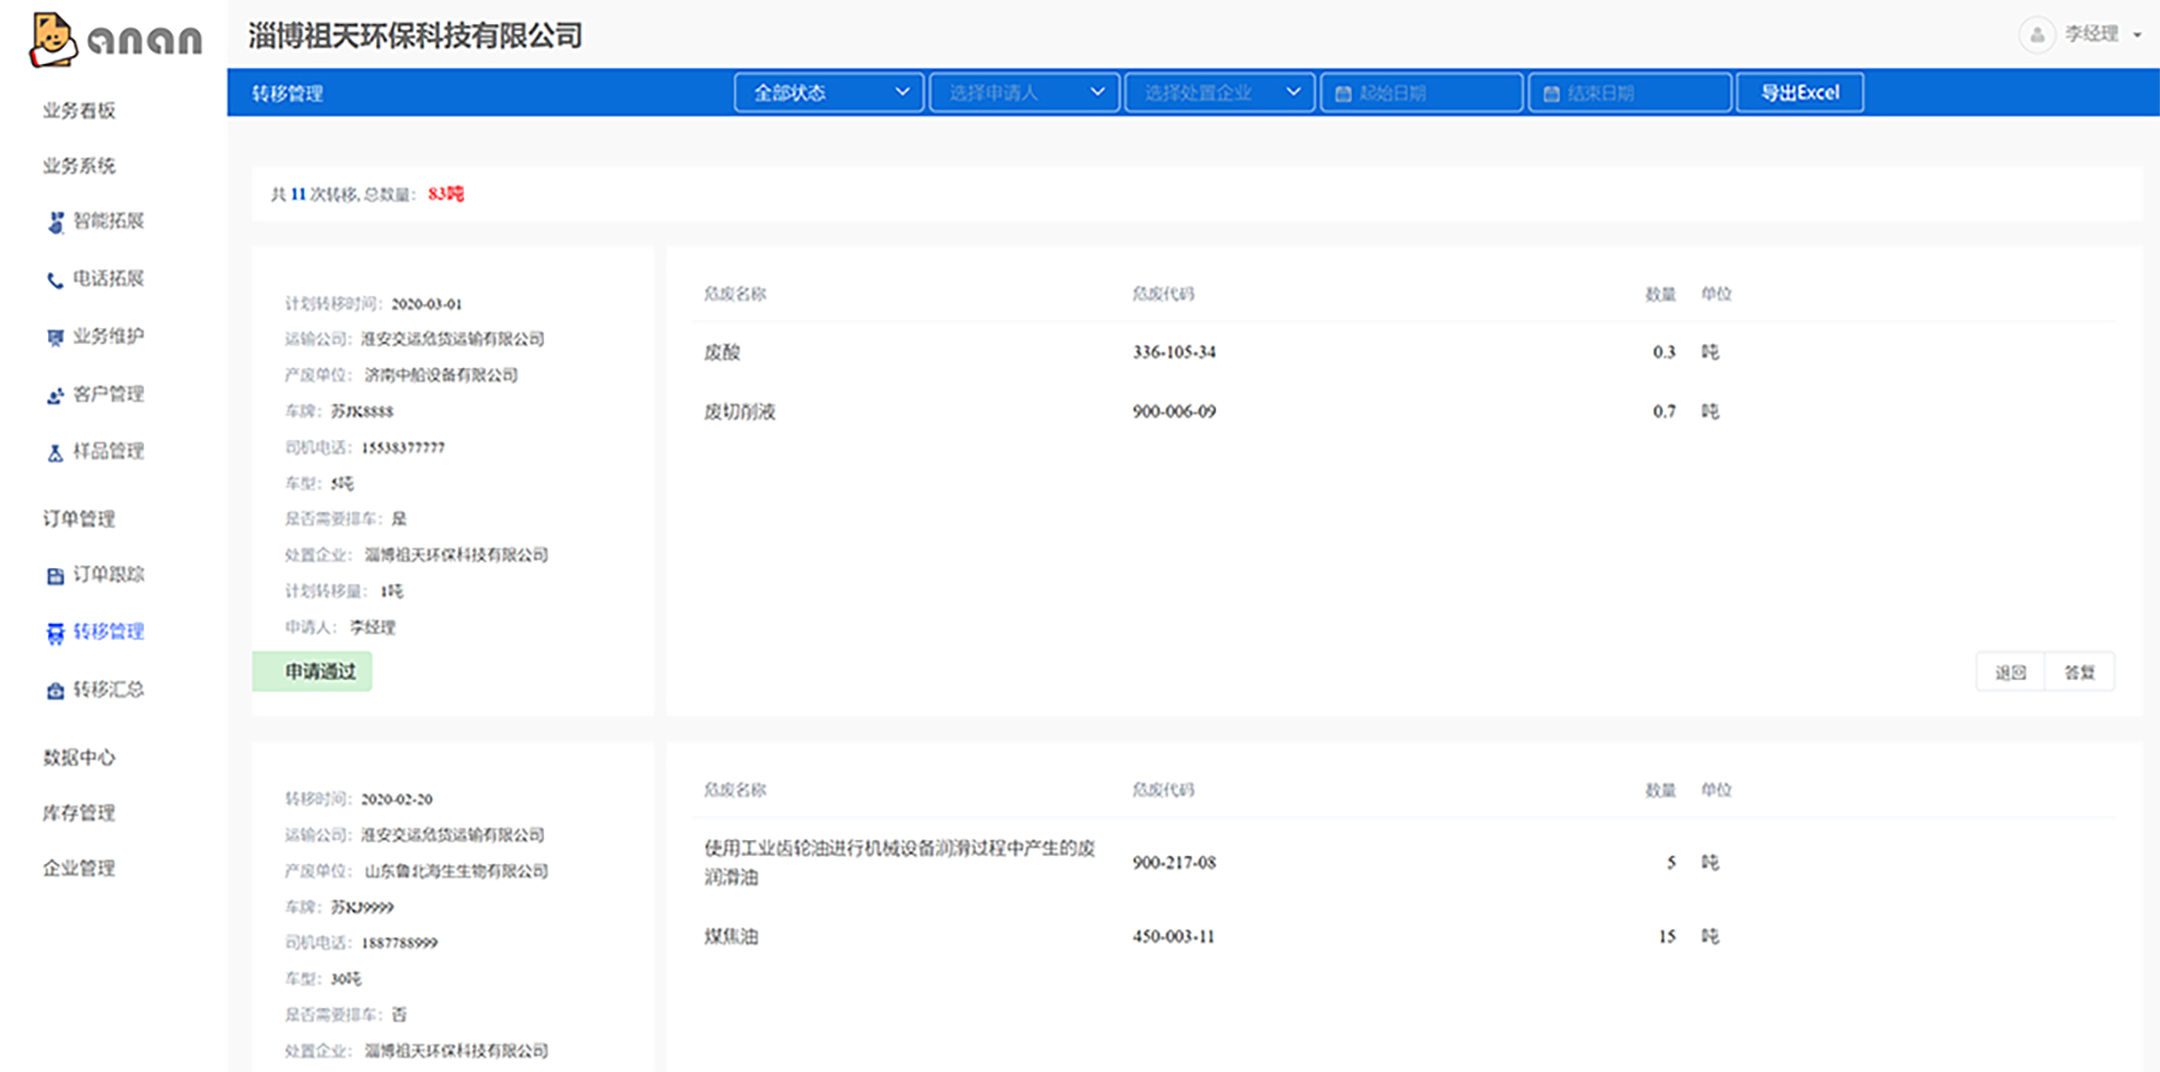Click the anan cat logo icon
2160x1072 pixels.
53,40
